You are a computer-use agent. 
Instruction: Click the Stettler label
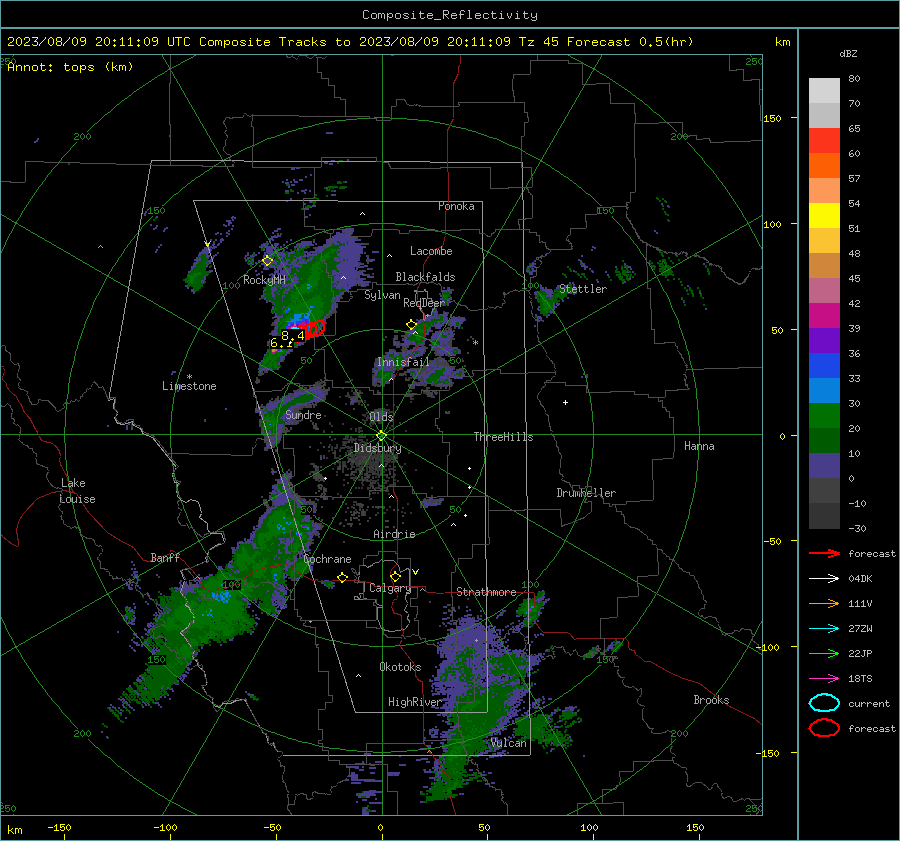[583, 289]
